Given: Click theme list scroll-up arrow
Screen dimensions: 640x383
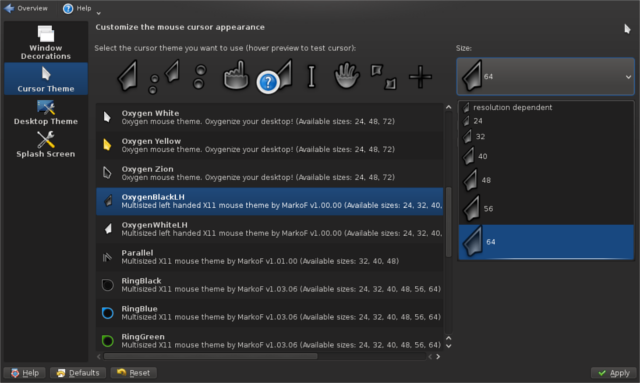Looking at the screenshot, I should pyautogui.click(x=449, y=107).
